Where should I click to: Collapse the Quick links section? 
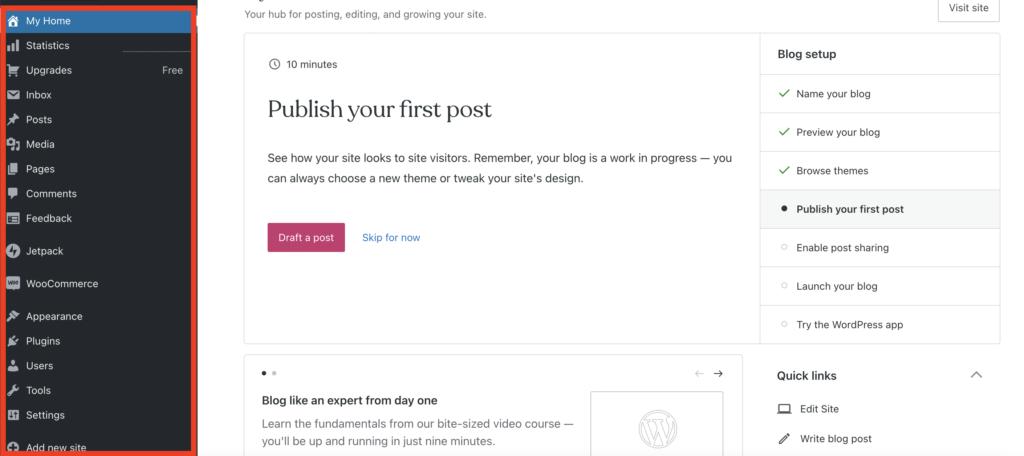coord(976,375)
